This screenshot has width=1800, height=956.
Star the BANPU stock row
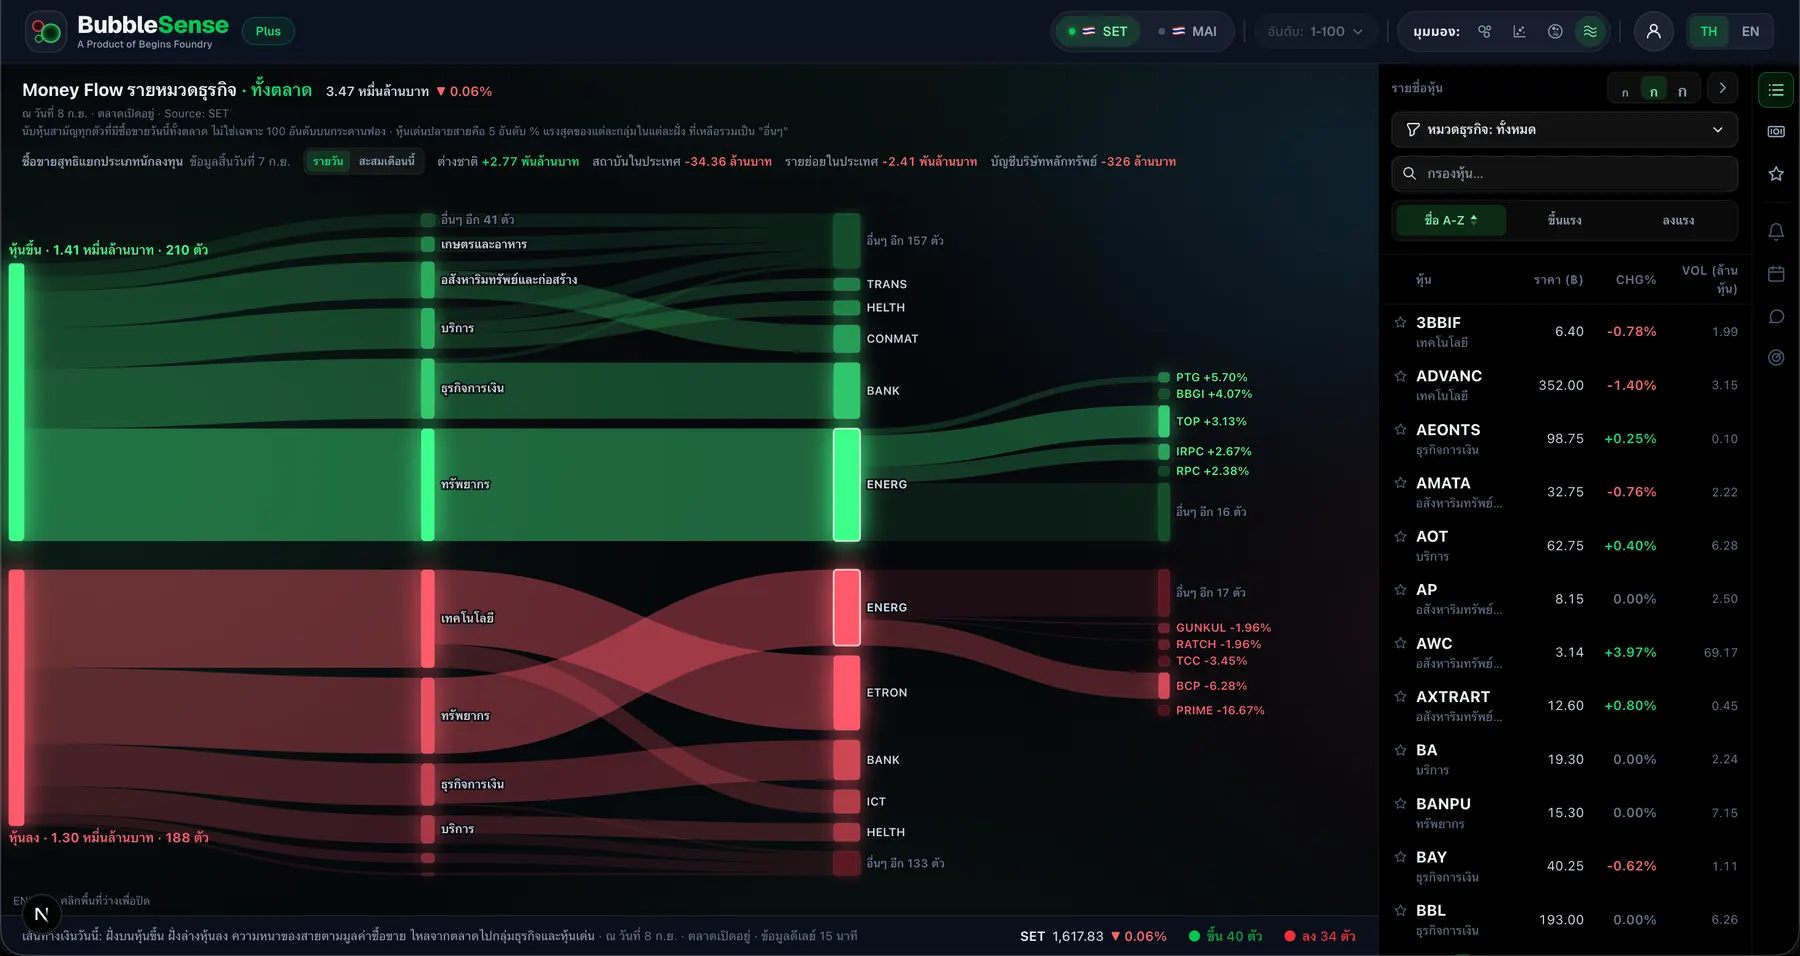click(x=1400, y=803)
